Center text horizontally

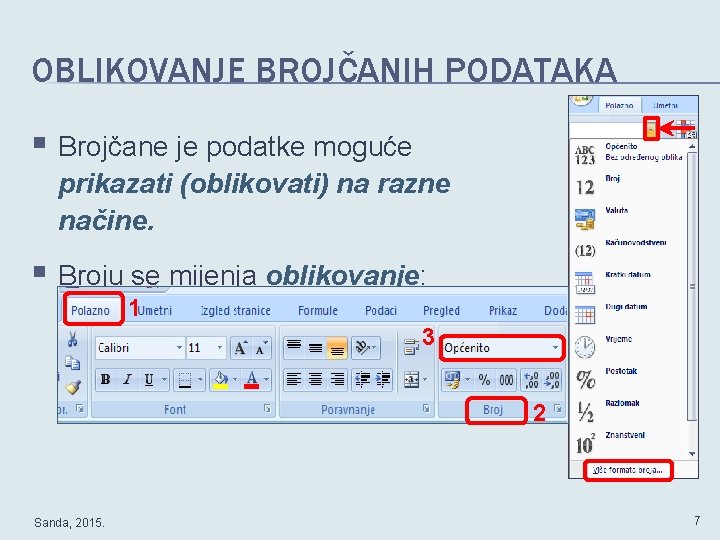click(x=315, y=380)
